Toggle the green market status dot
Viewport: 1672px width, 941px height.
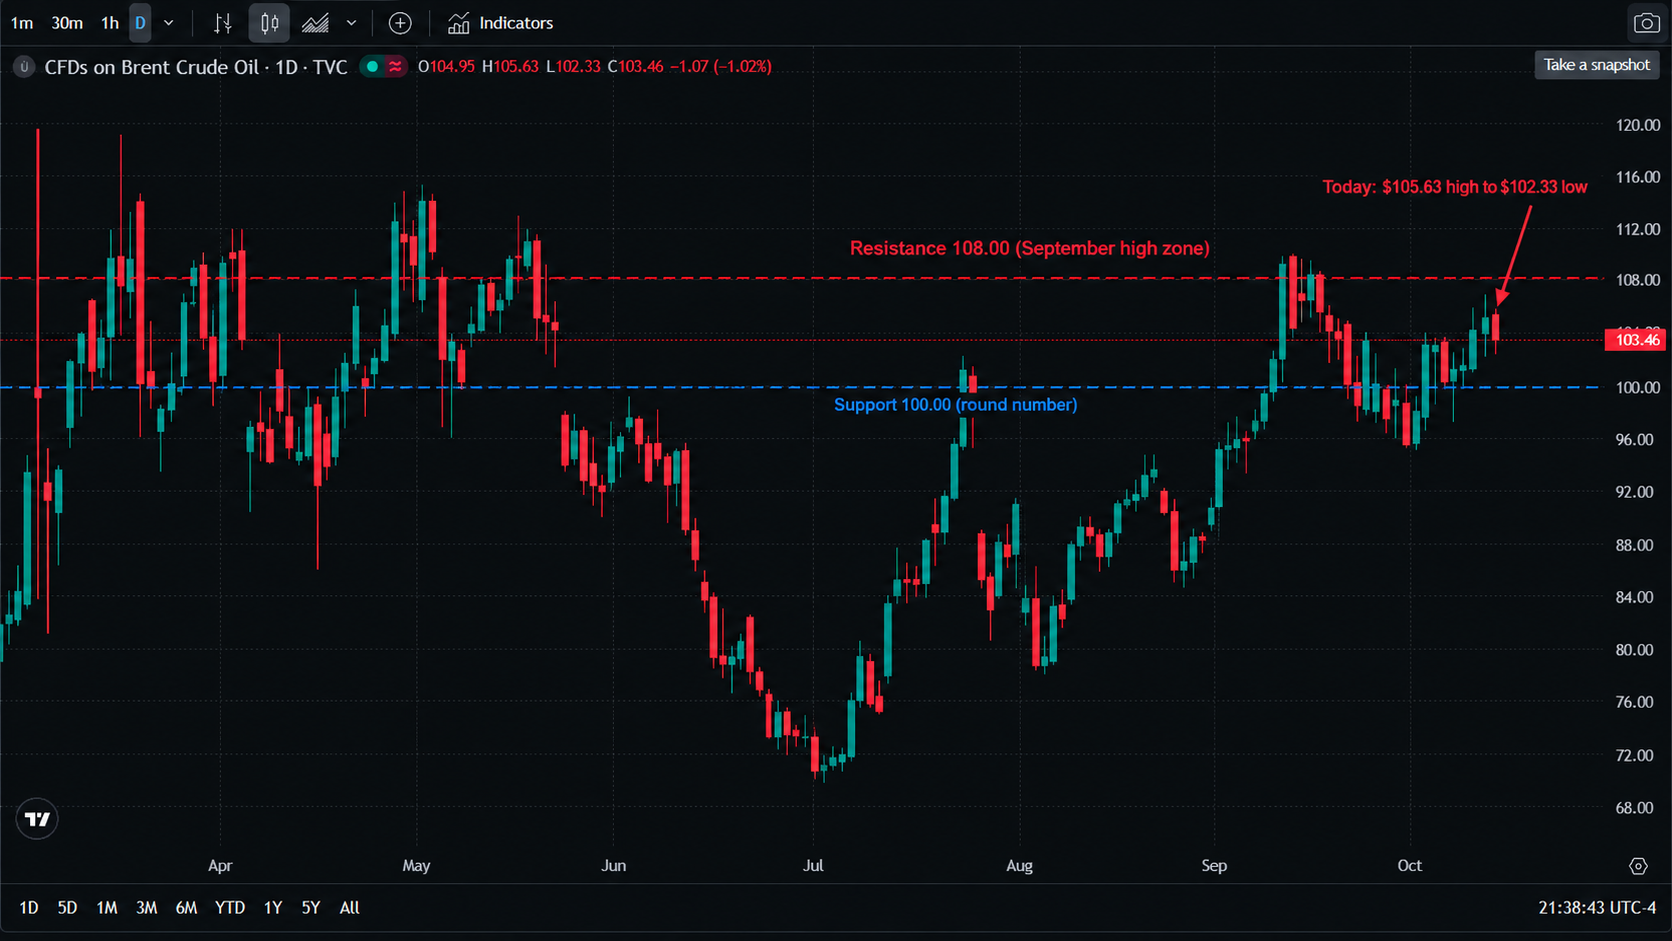(x=372, y=67)
